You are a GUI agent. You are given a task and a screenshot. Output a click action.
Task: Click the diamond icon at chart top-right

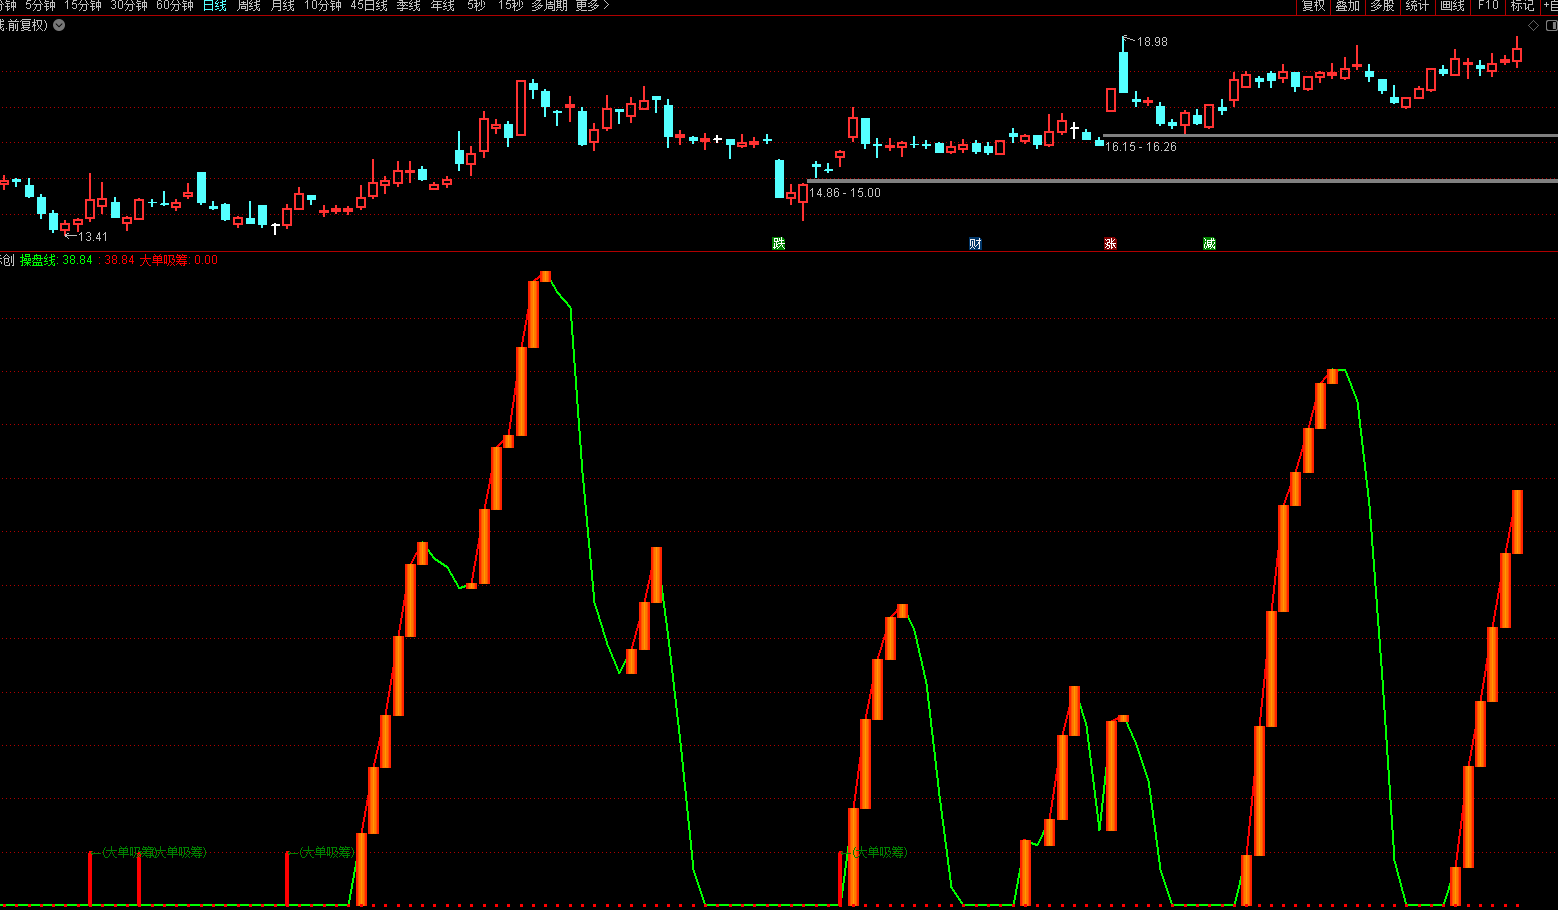(x=1533, y=26)
